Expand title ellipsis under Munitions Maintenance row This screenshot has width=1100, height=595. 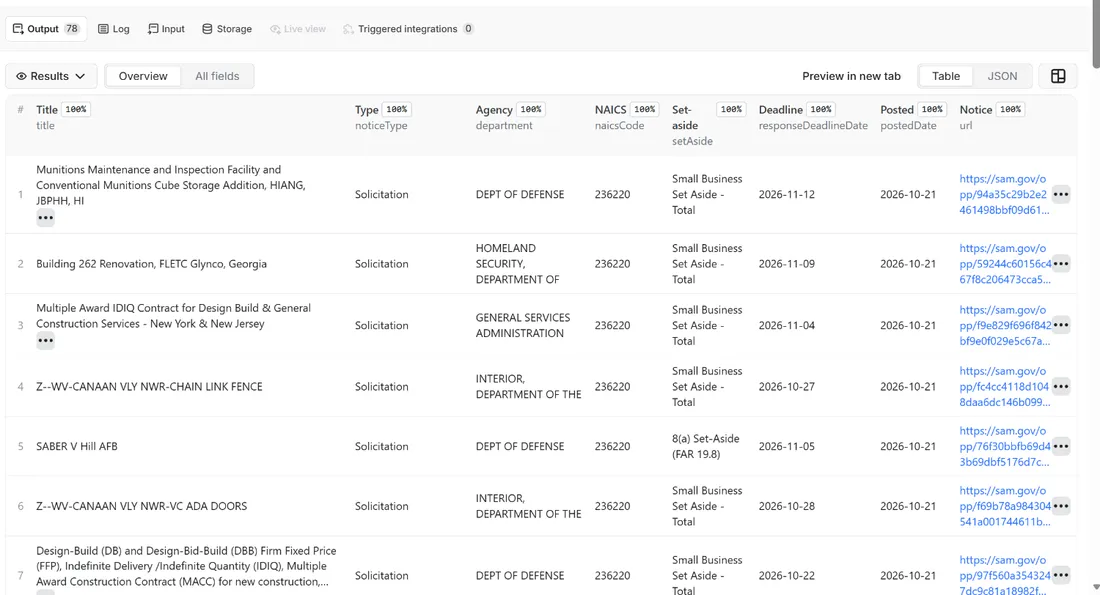(x=46, y=218)
